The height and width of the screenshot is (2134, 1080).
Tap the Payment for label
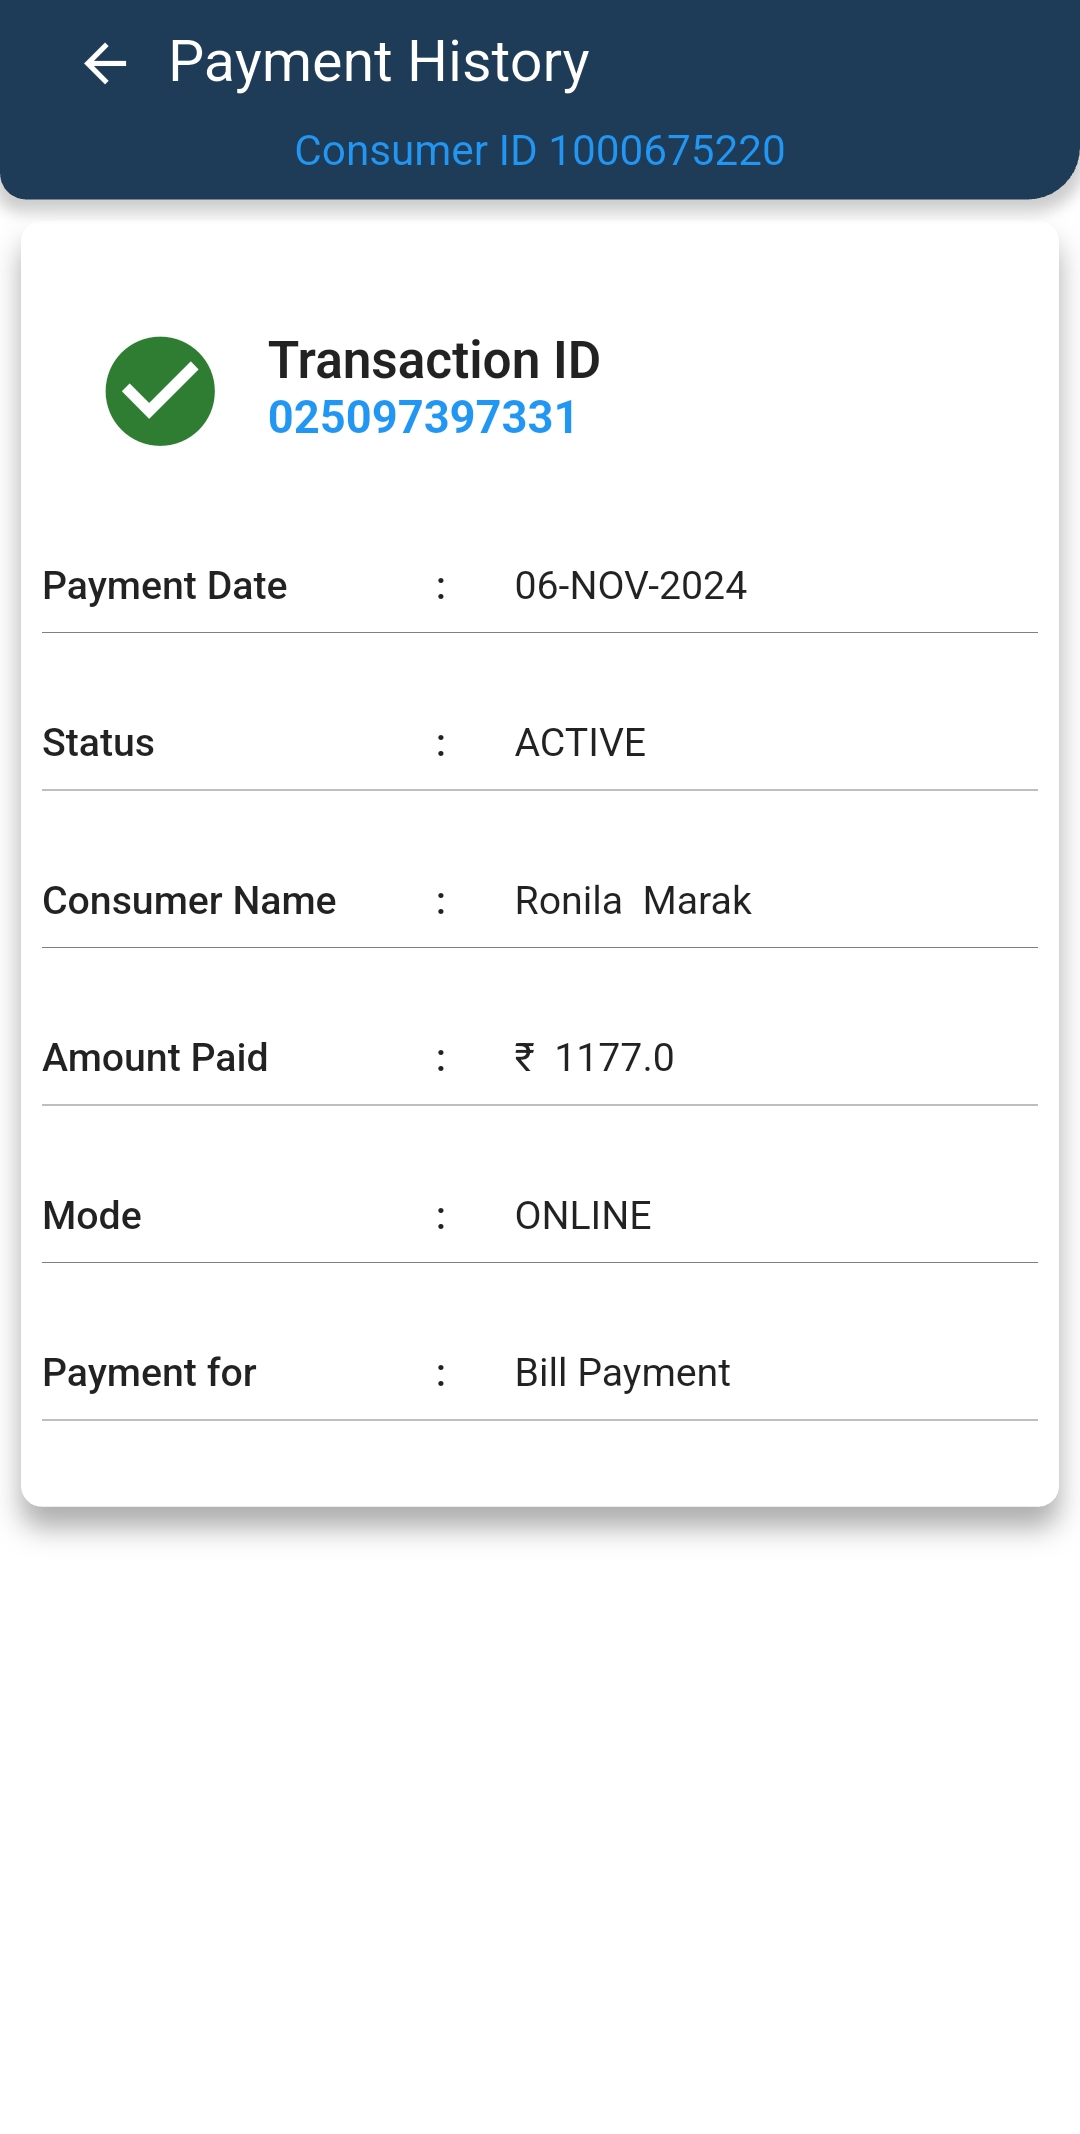tap(149, 1373)
